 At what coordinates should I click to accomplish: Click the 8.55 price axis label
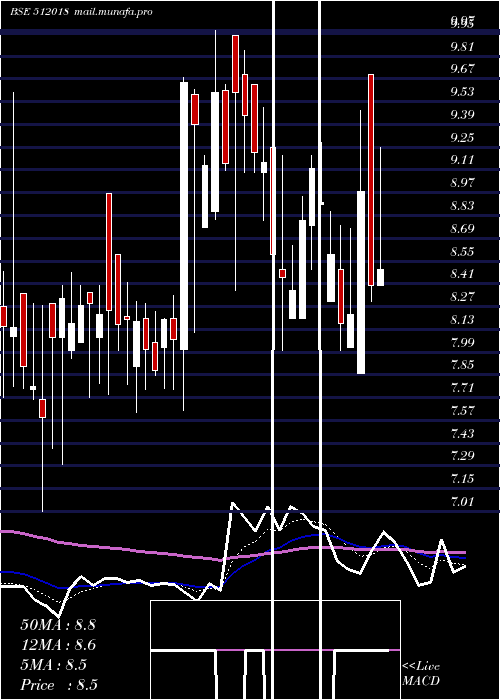pyautogui.click(x=462, y=251)
